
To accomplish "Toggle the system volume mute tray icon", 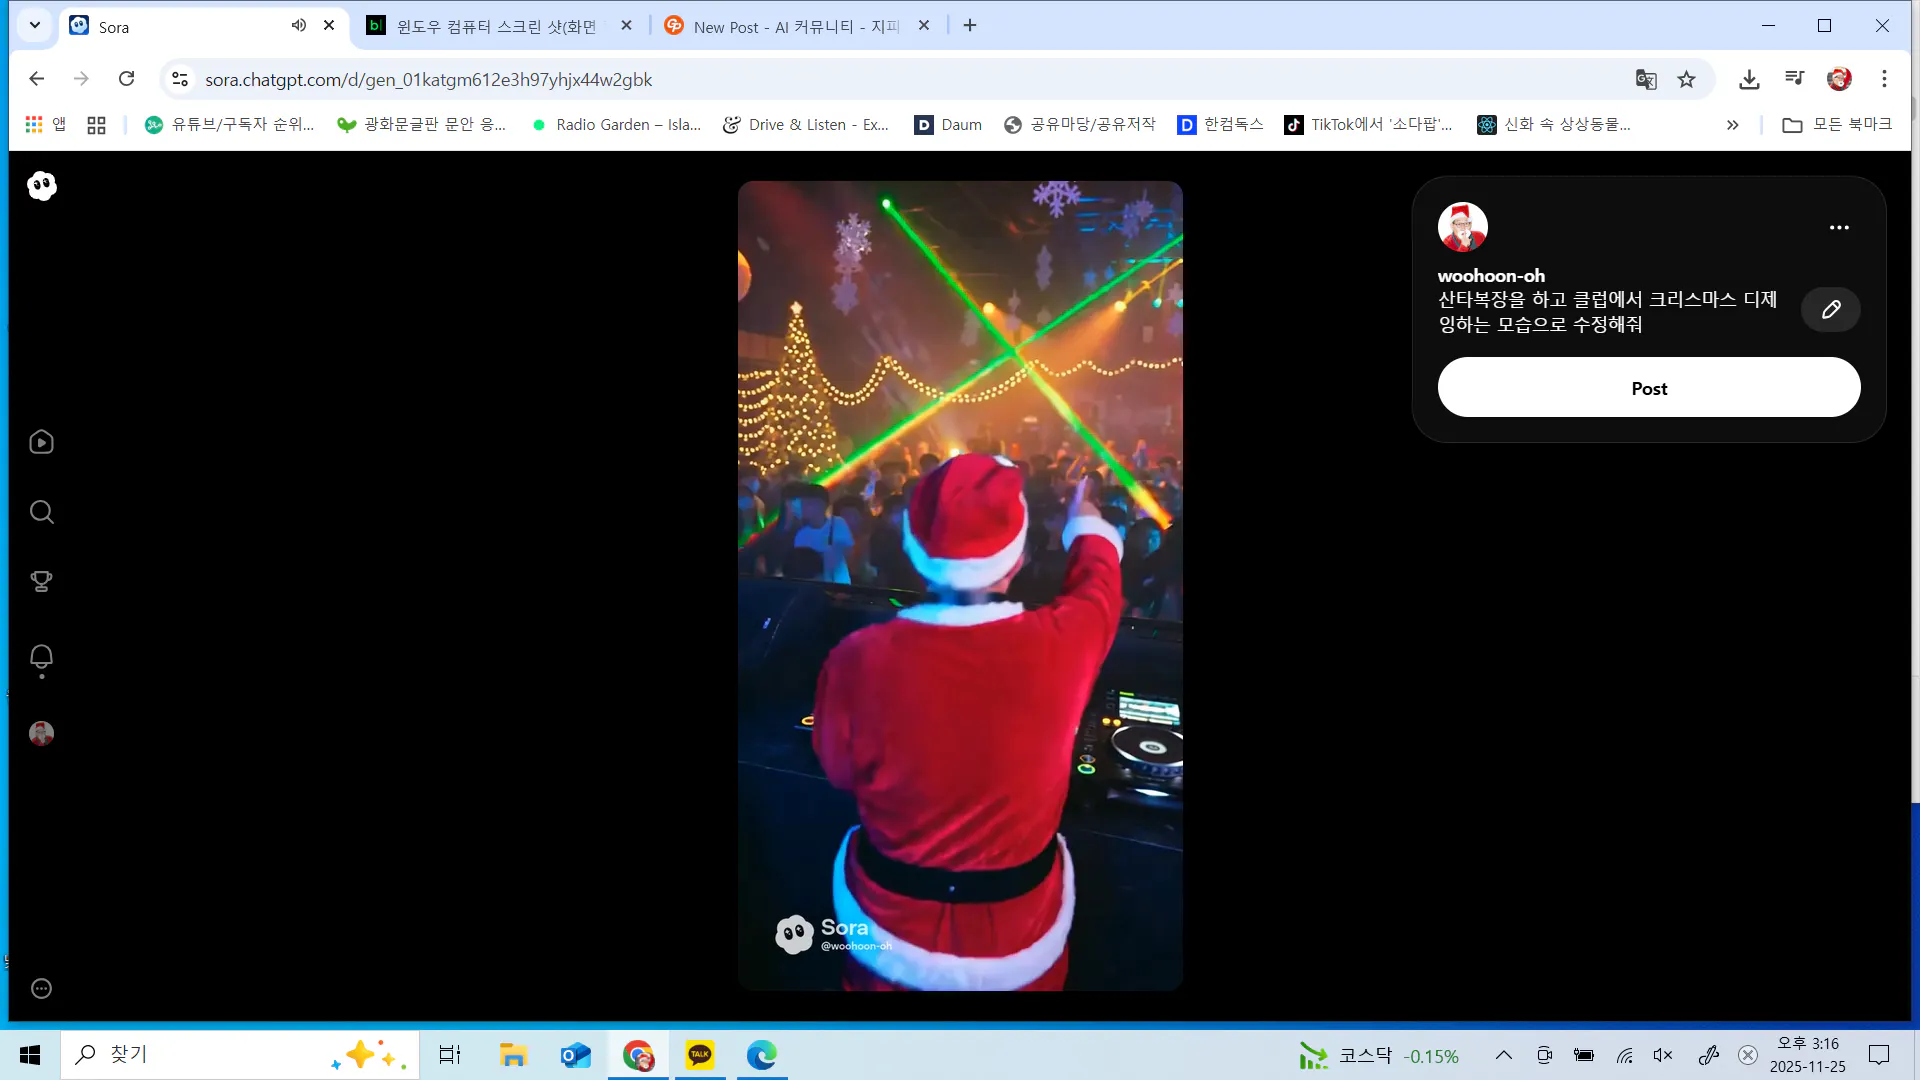I will point(1663,1055).
